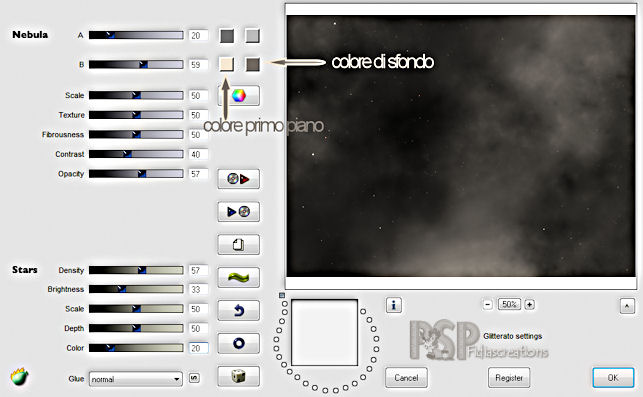Click Opacity value field 57

point(198,174)
